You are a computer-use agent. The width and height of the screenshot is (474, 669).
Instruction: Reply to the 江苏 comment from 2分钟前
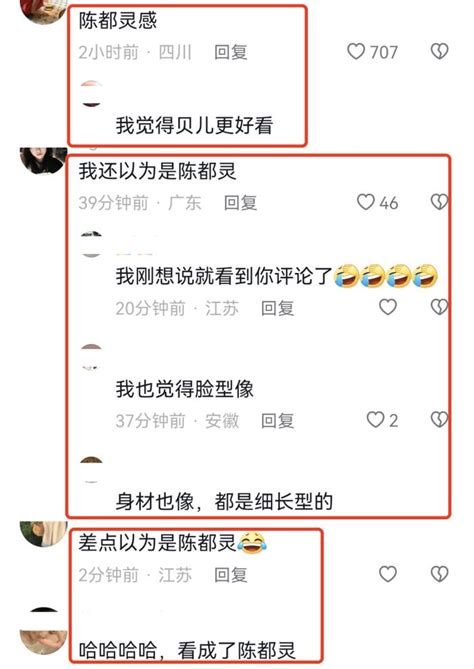click(231, 575)
